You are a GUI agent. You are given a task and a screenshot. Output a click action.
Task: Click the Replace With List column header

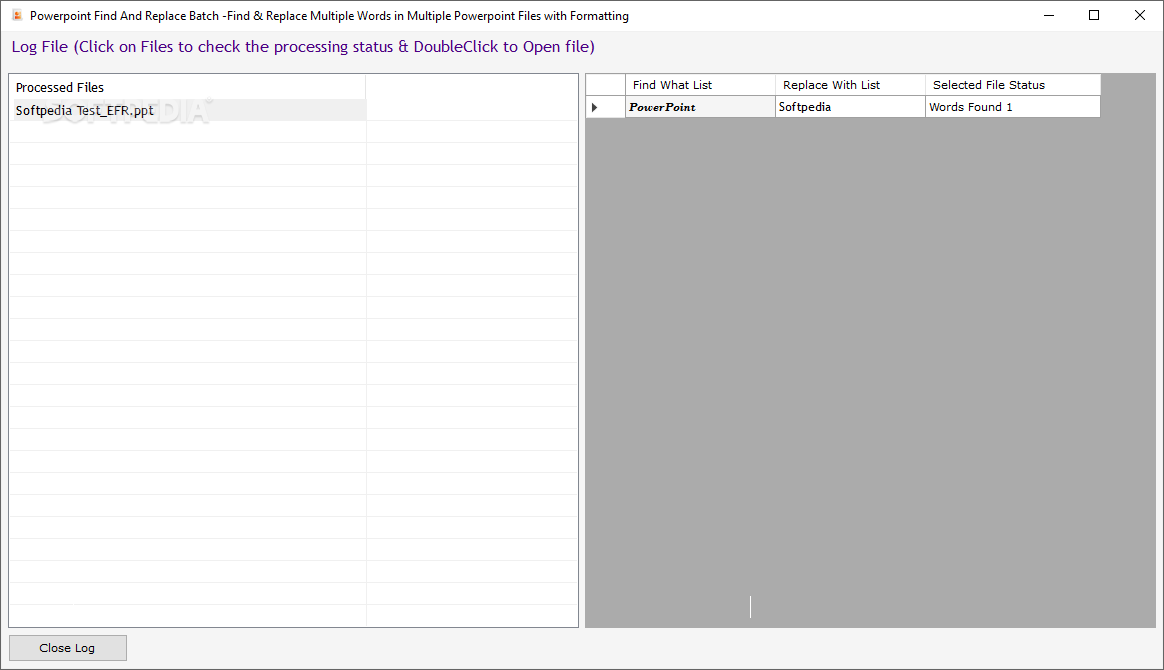(x=850, y=85)
